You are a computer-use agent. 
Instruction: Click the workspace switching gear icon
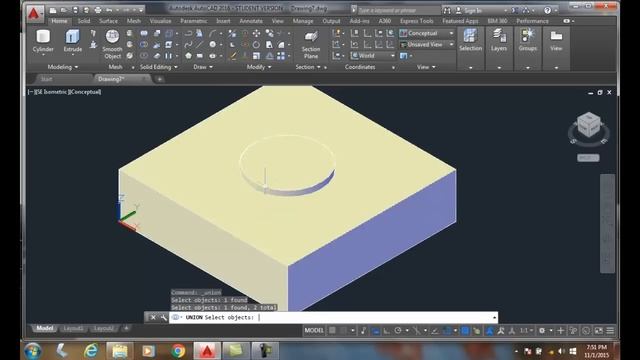click(542, 331)
